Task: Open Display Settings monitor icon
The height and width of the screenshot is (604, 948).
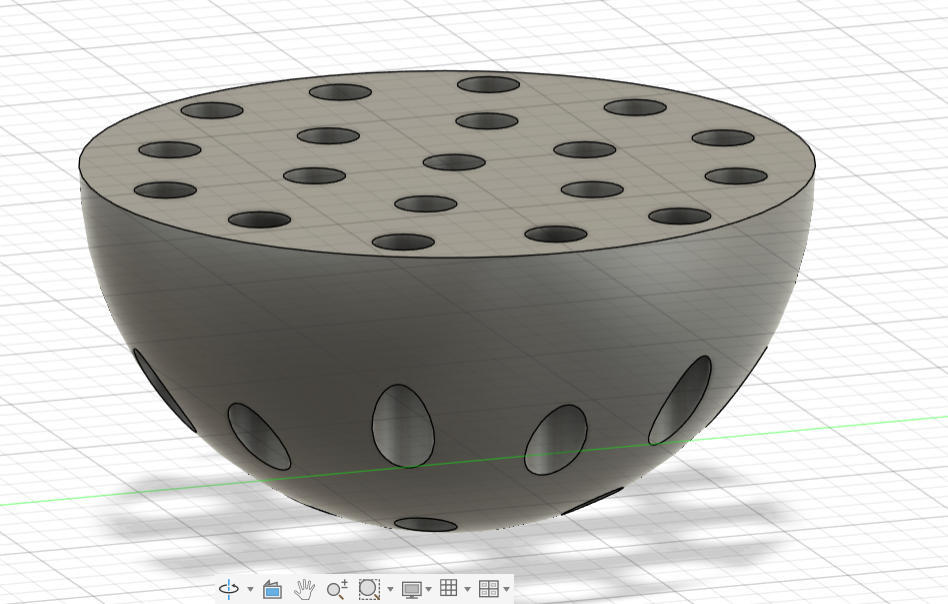Action: click(x=411, y=589)
